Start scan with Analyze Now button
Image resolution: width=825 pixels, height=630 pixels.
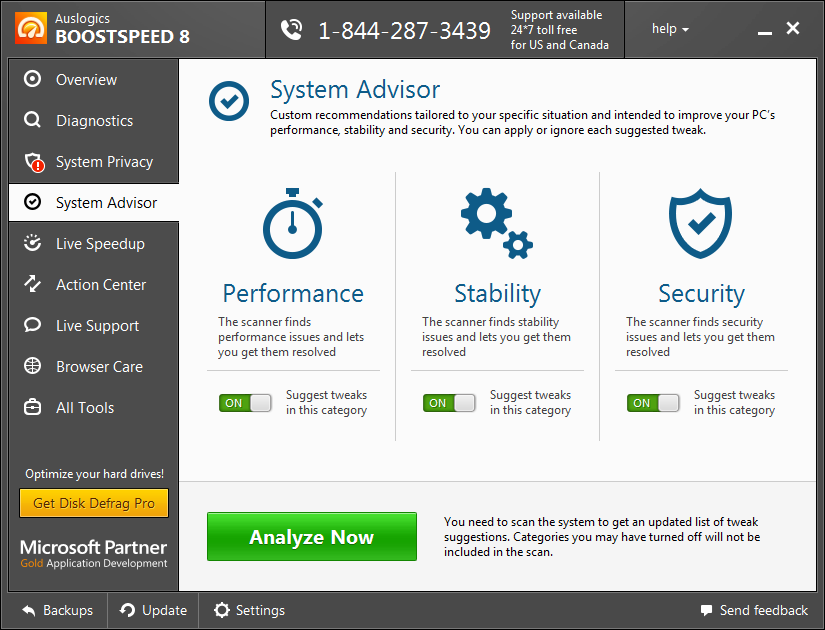coord(312,537)
